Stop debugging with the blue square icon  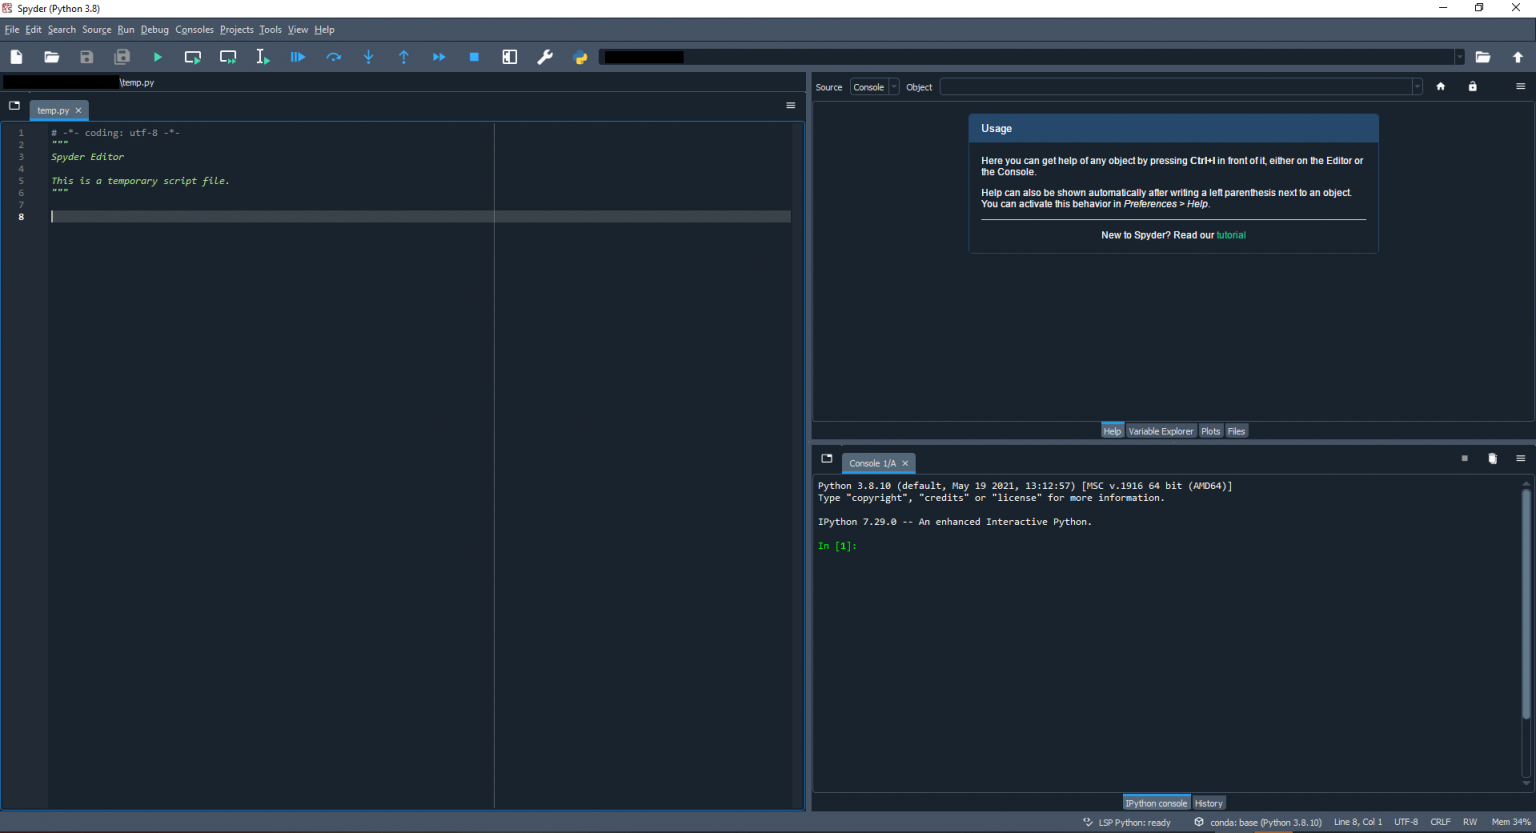(474, 57)
